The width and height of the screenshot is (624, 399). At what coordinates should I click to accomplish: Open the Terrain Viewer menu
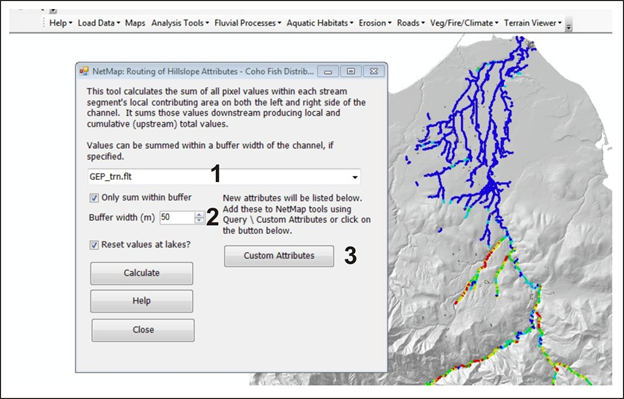532,23
